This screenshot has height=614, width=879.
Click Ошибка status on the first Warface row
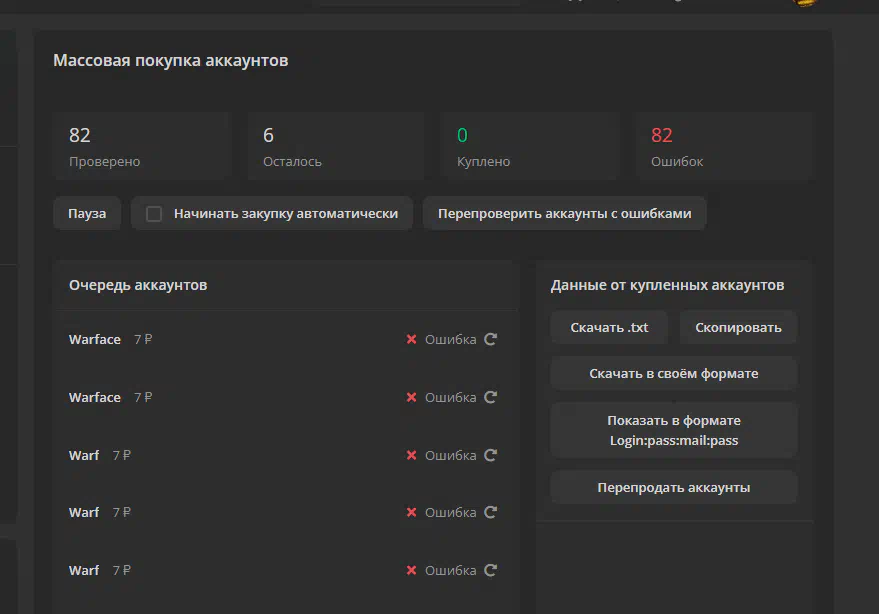coord(451,339)
